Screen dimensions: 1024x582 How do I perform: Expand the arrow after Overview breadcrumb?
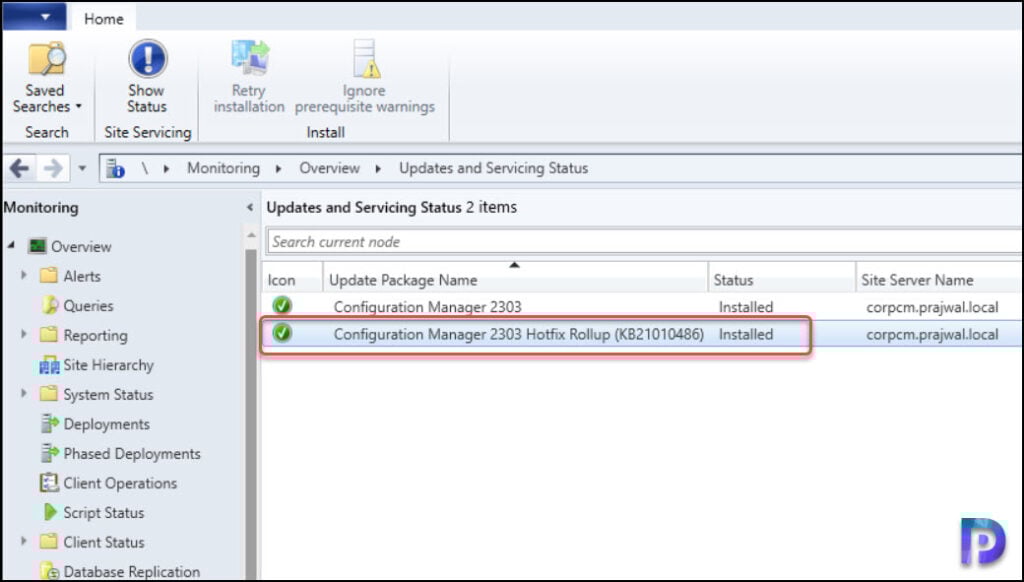point(378,169)
